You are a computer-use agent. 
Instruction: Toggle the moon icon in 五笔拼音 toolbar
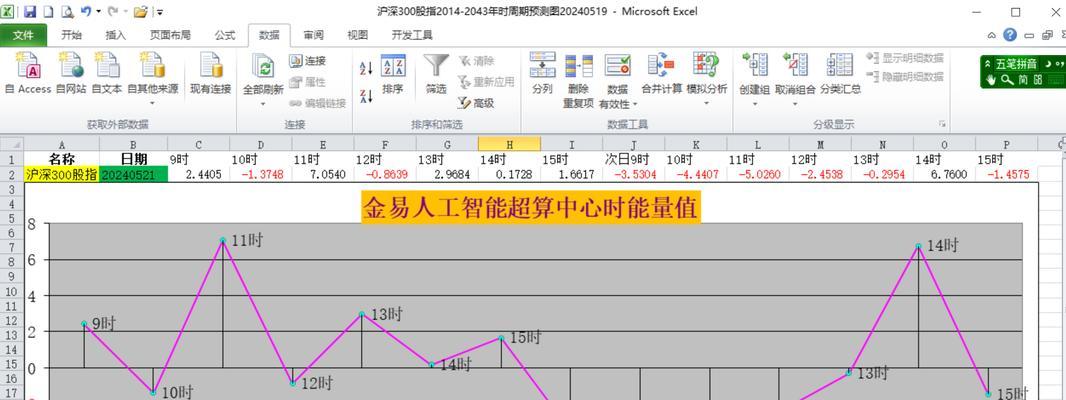tap(1048, 64)
